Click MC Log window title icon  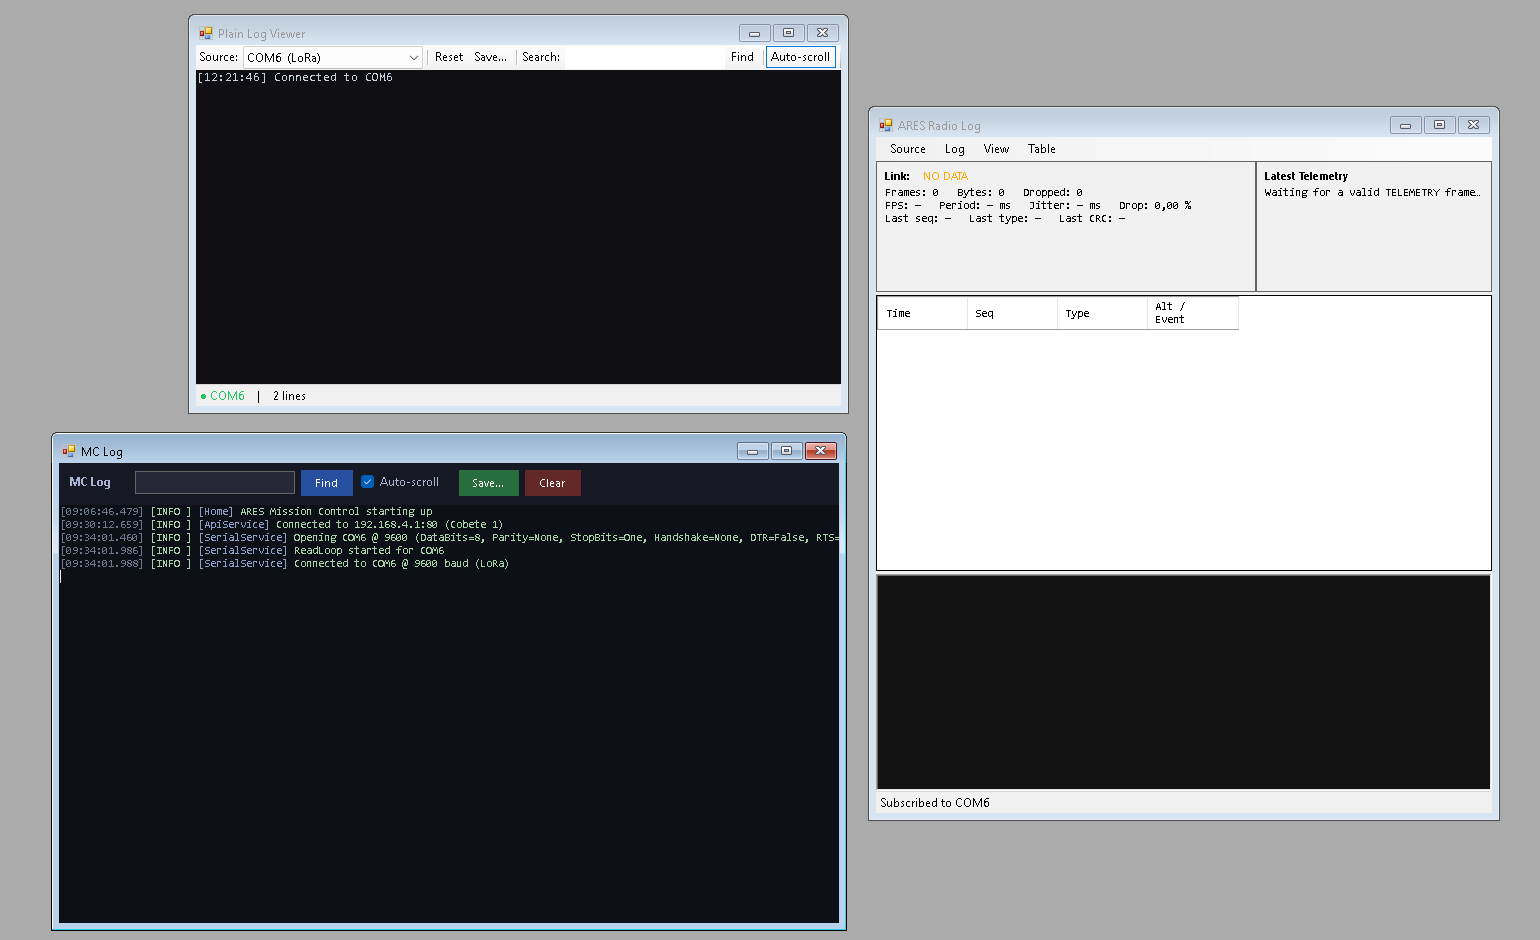pos(69,451)
